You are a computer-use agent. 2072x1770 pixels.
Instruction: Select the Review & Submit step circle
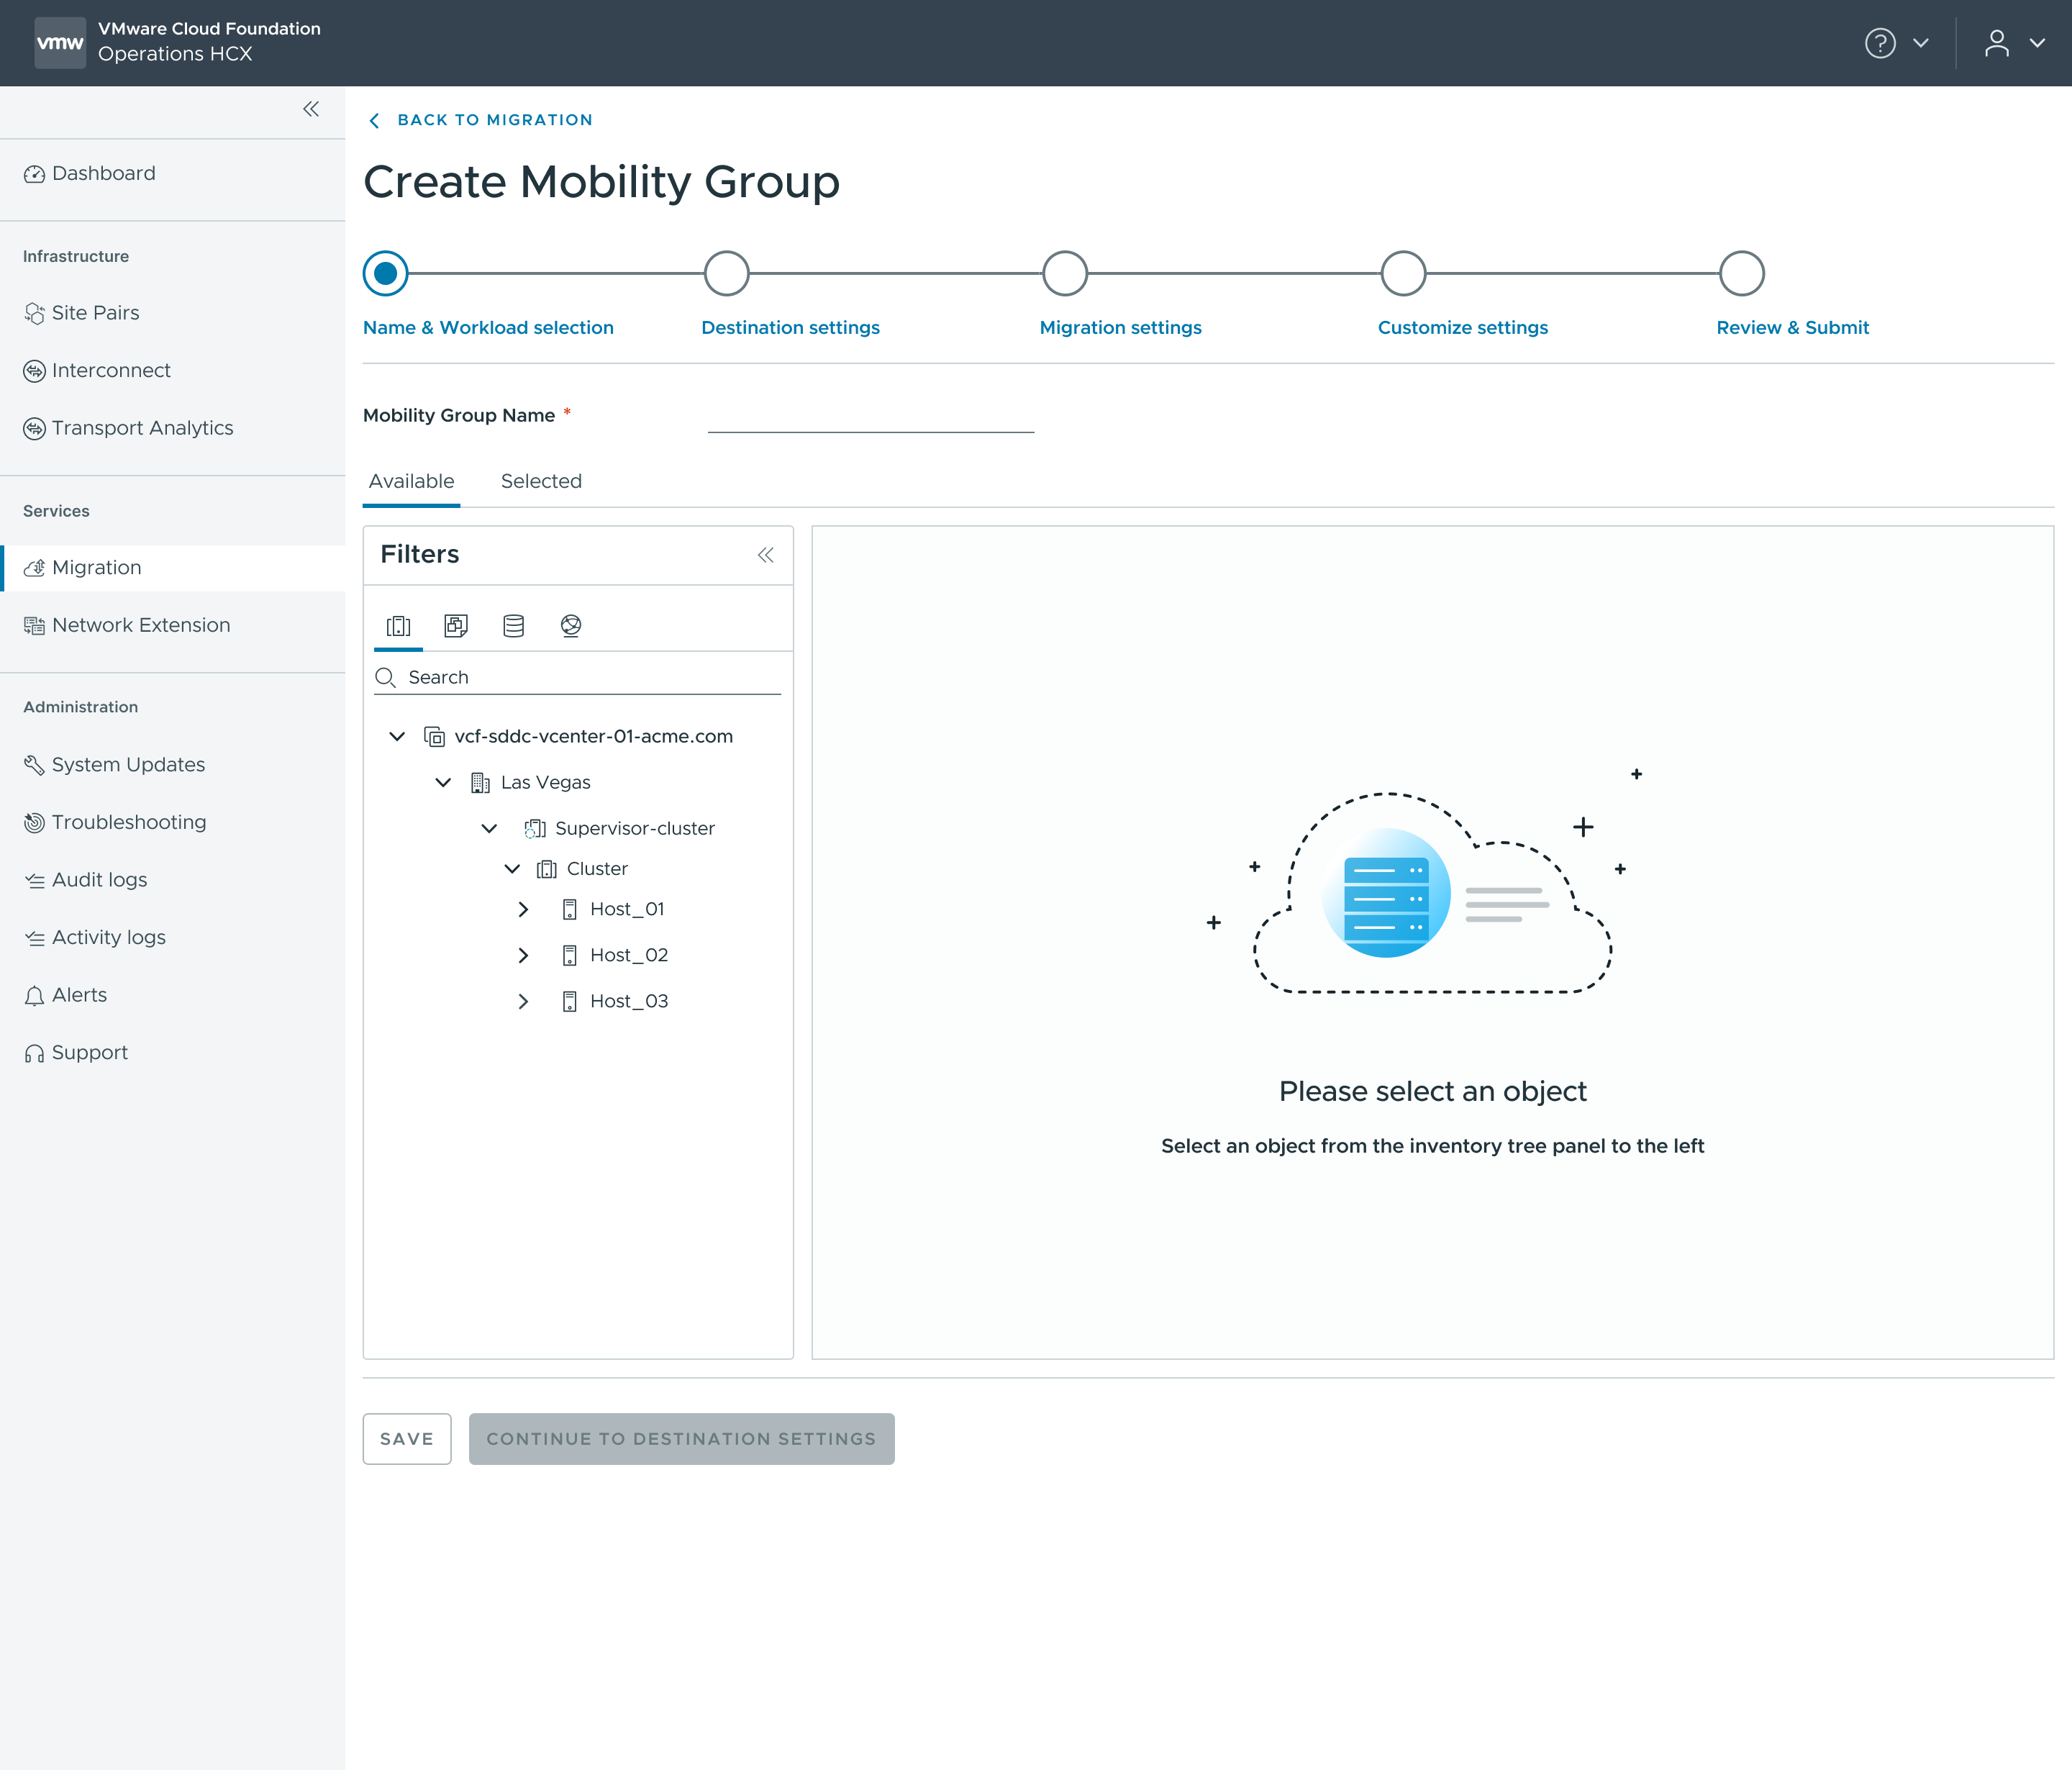coord(1741,273)
